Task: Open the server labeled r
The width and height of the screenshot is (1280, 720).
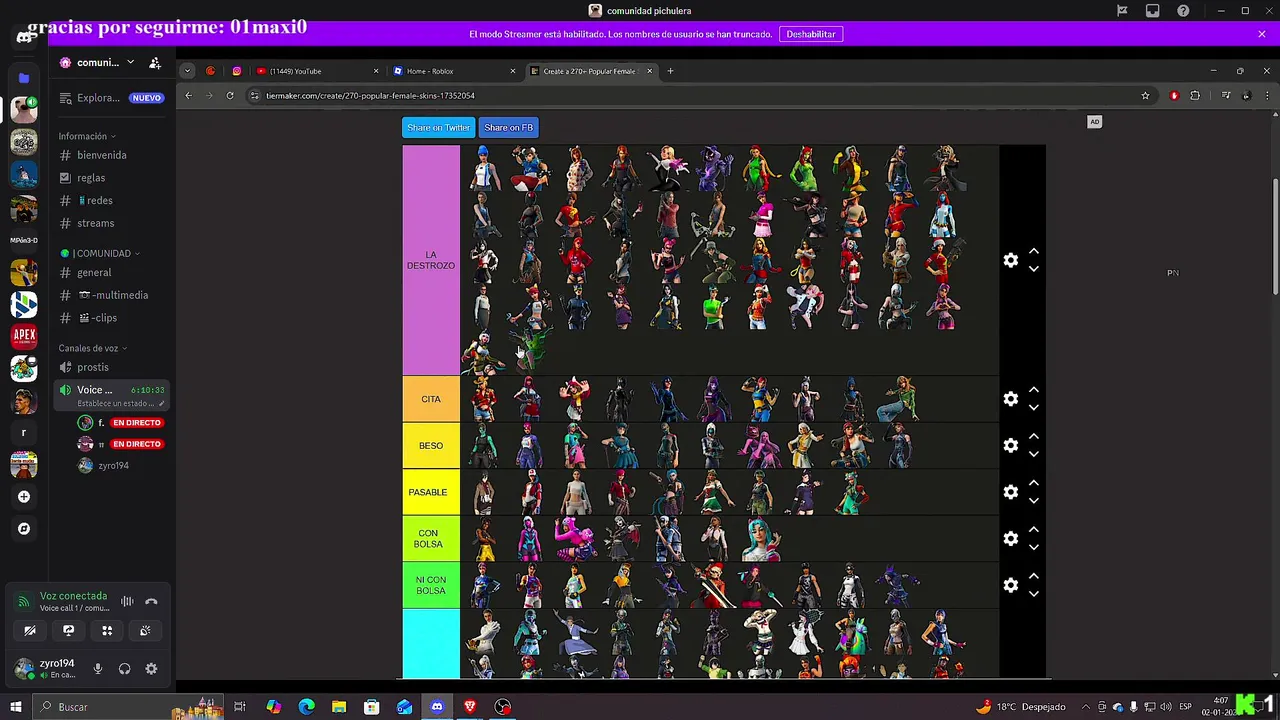Action: point(24,433)
